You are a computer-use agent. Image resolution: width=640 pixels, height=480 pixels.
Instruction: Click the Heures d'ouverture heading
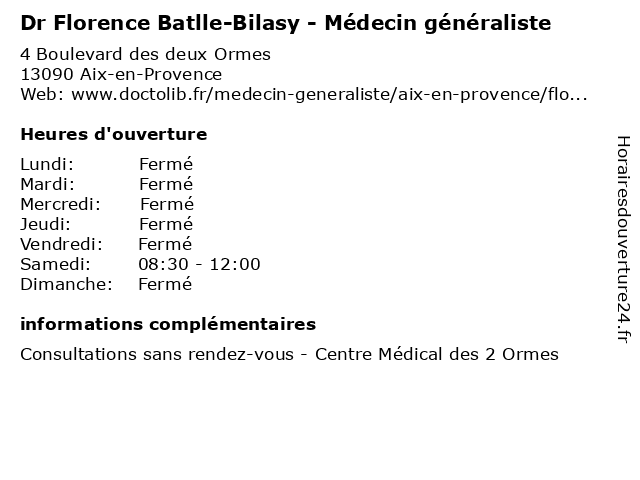coord(114,134)
